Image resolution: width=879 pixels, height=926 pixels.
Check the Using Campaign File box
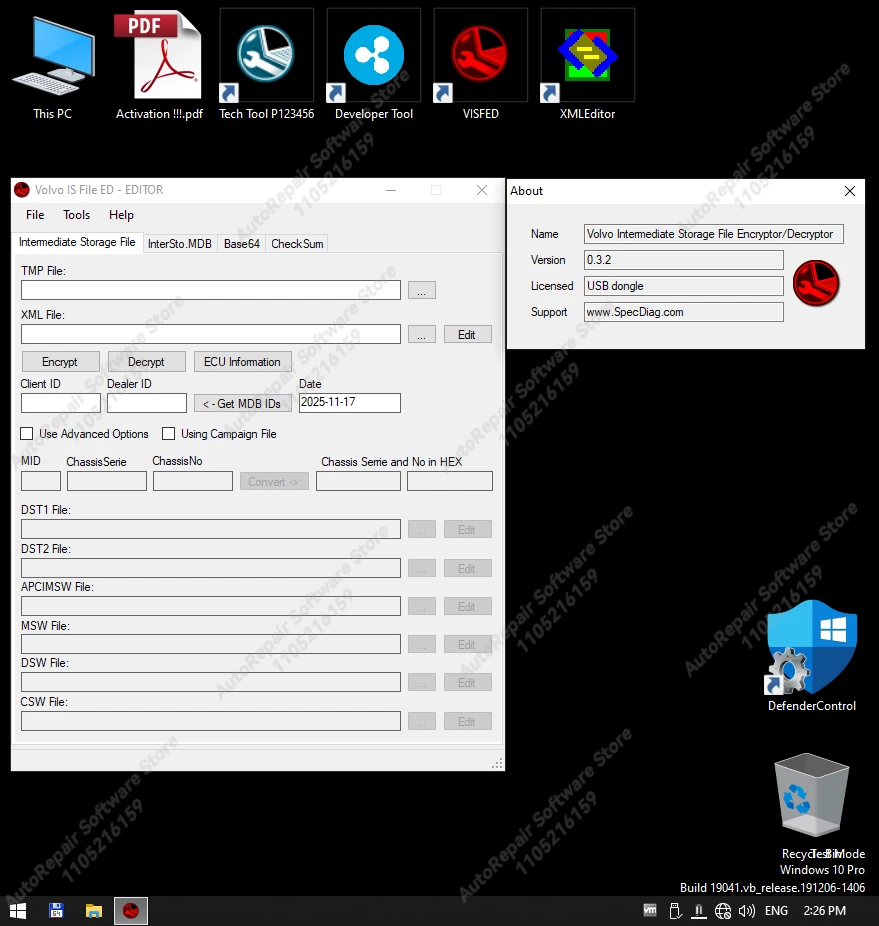click(168, 433)
